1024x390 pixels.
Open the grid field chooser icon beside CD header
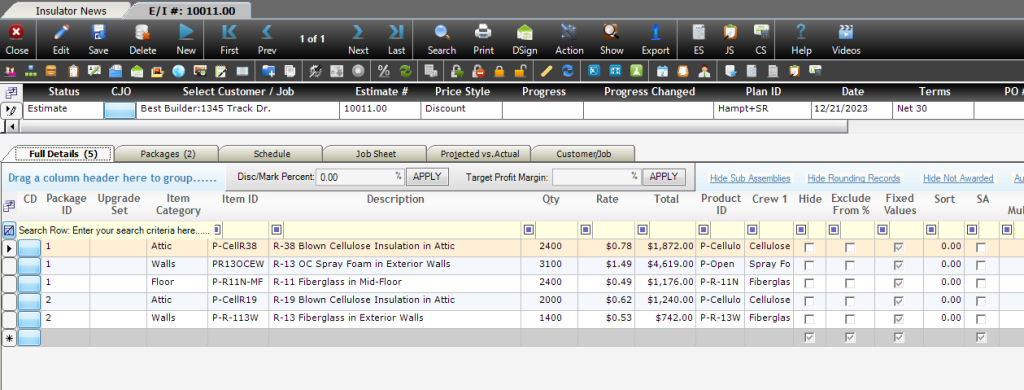[x=9, y=206]
